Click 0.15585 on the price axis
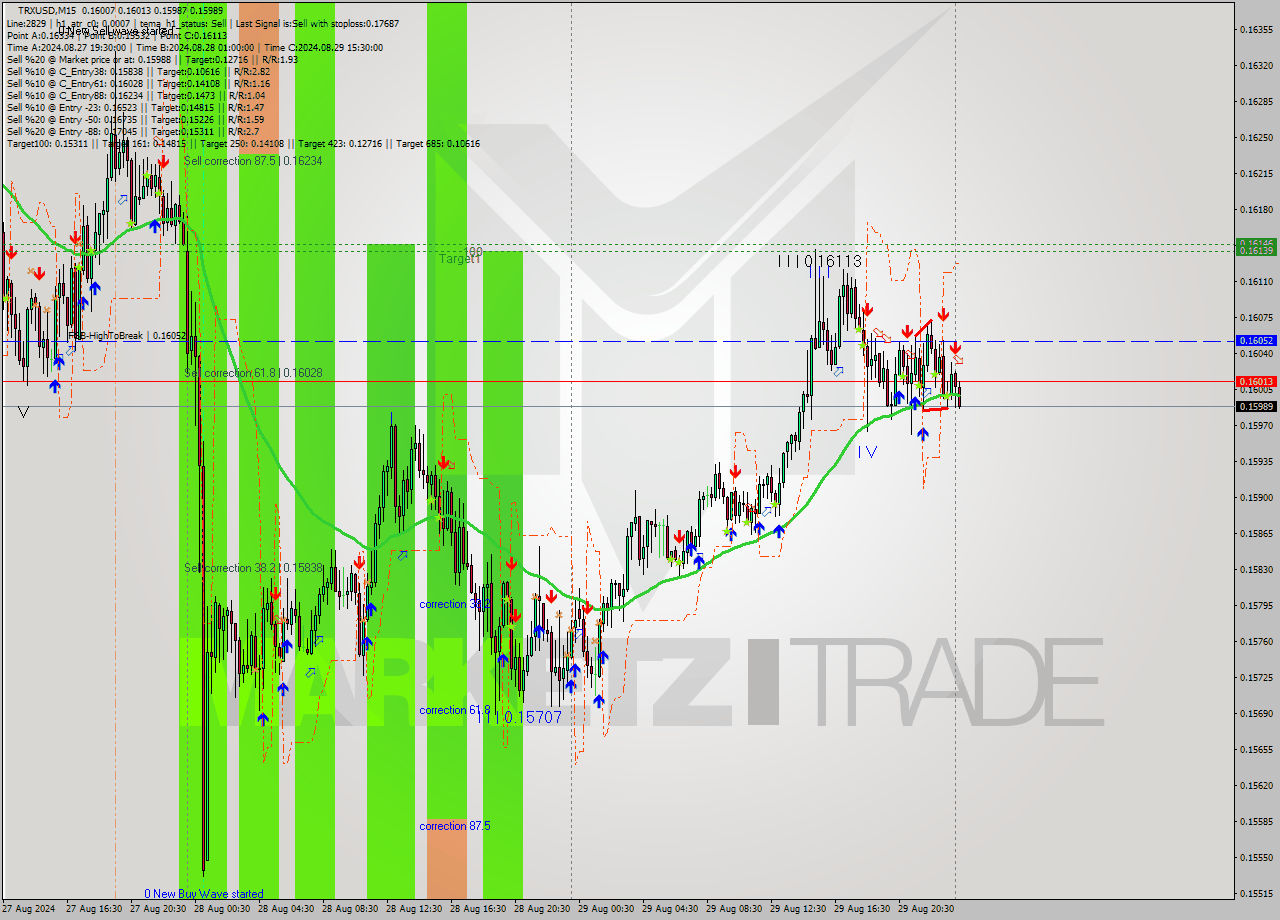The width and height of the screenshot is (1280, 920). click(1256, 821)
